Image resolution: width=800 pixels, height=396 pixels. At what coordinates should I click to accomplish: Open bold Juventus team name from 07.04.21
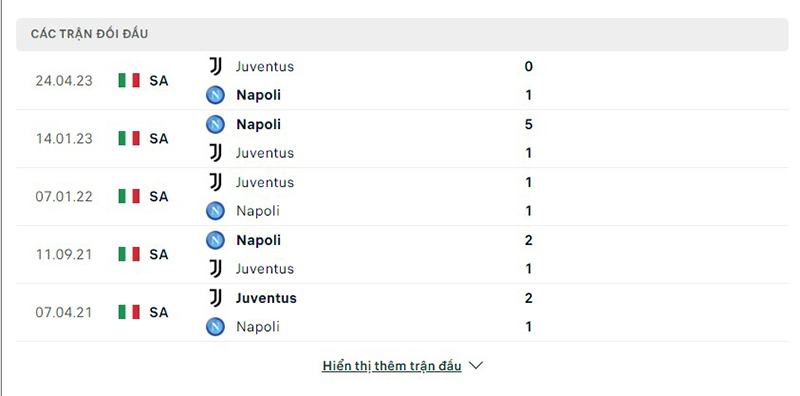(x=266, y=298)
